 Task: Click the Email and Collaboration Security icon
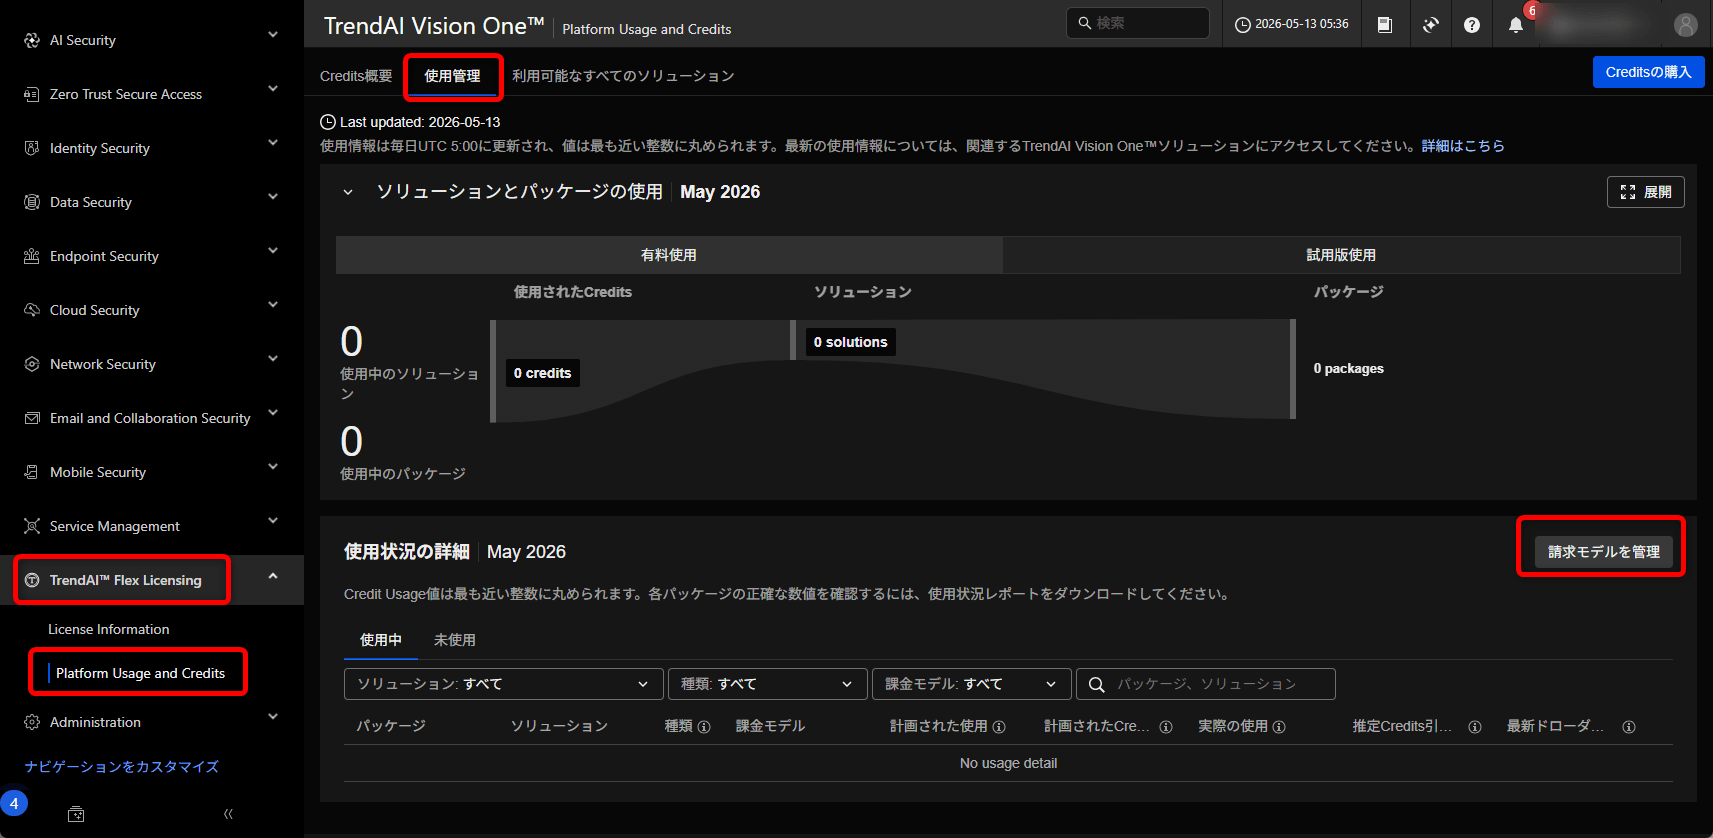click(x=32, y=418)
